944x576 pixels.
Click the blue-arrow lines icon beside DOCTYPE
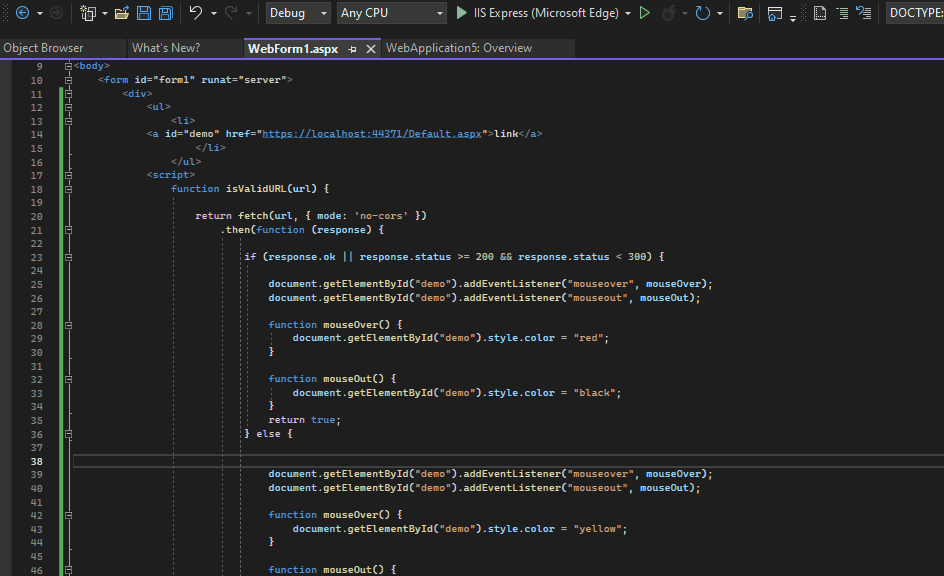tap(864, 13)
